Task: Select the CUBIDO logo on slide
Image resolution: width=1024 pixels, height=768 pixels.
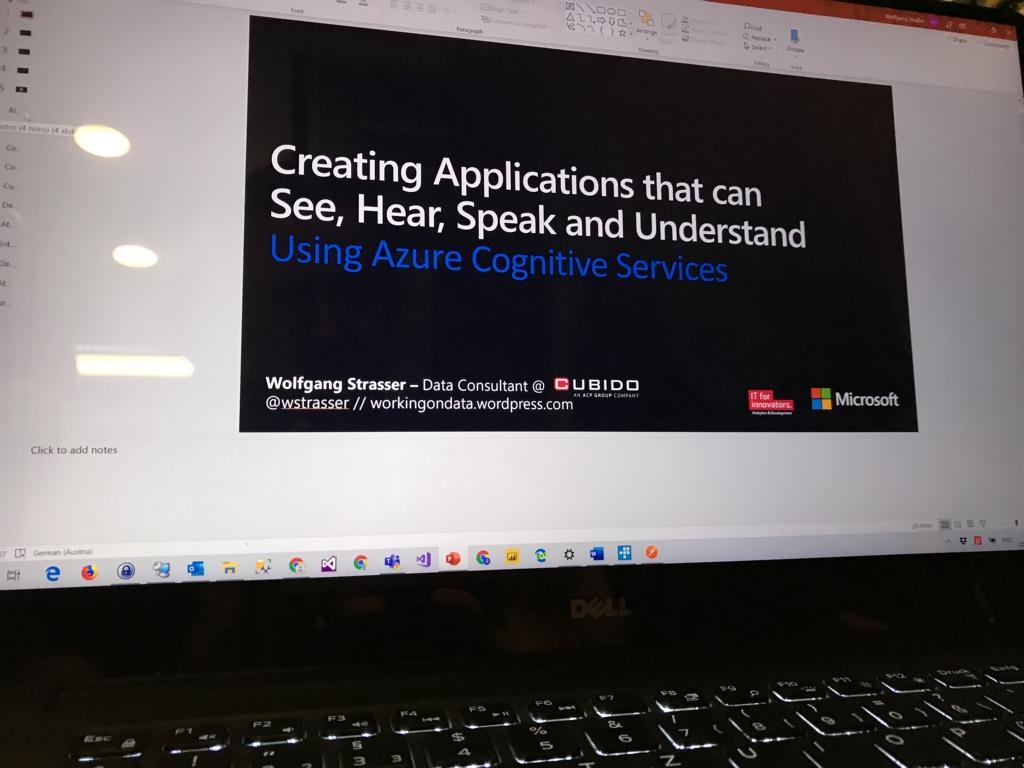Action: click(x=596, y=386)
